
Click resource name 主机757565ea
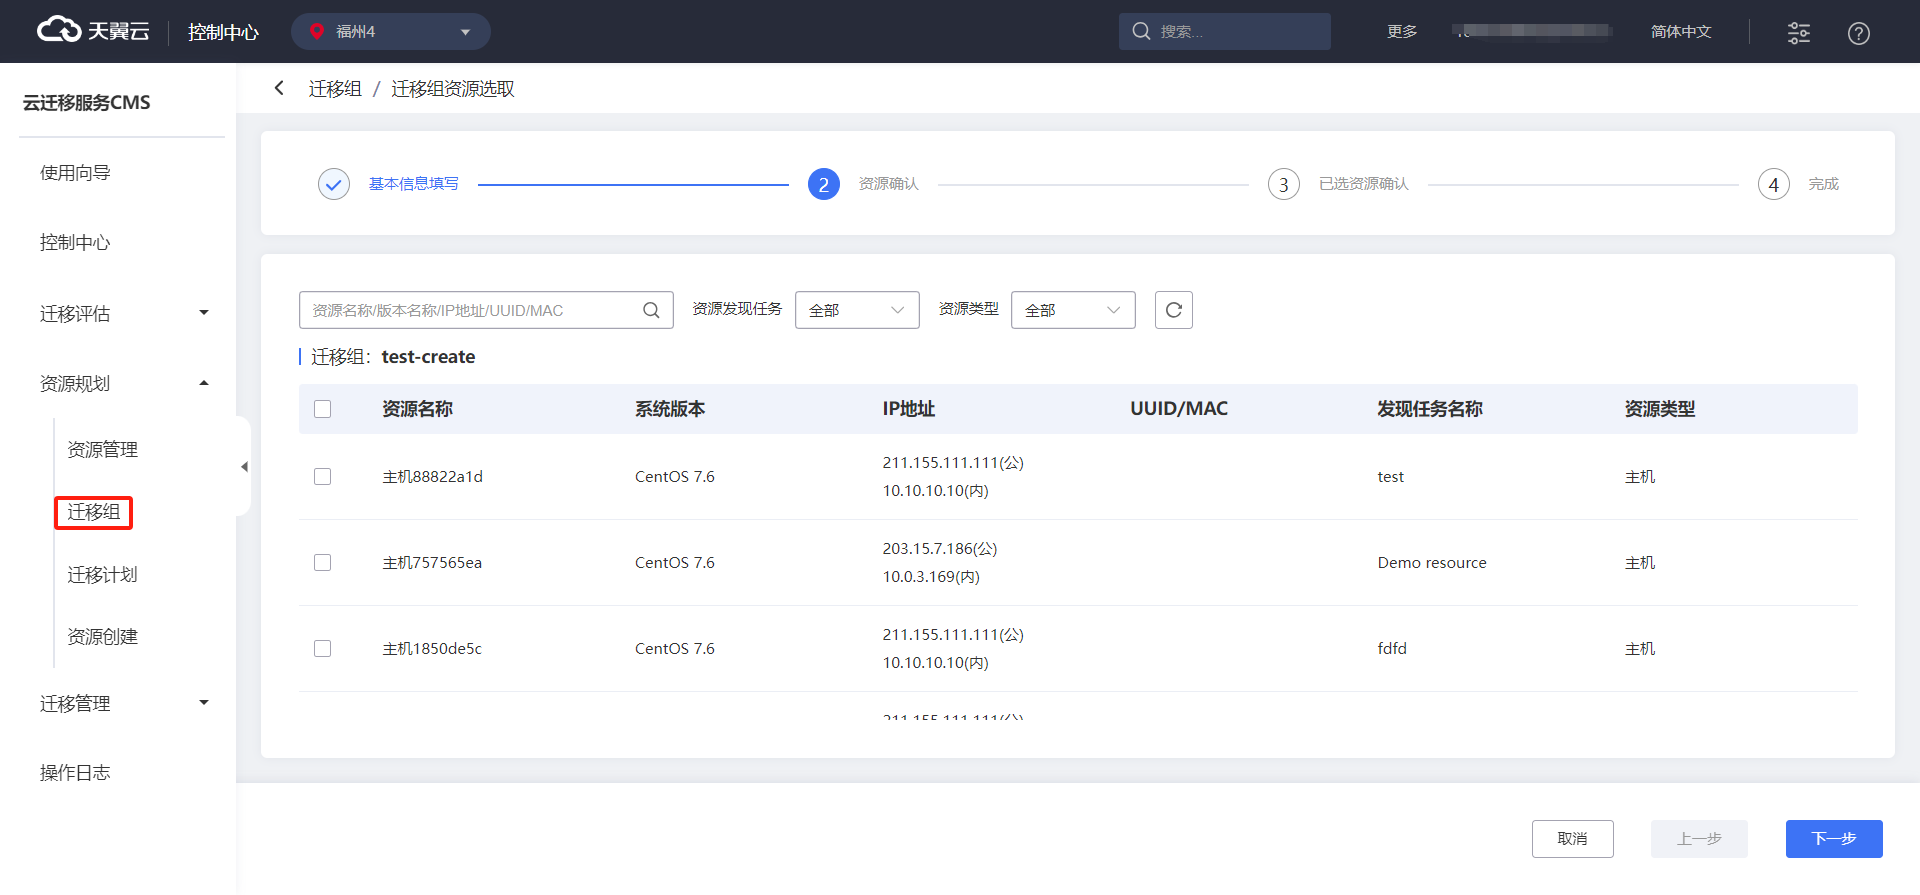(x=432, y=563)
